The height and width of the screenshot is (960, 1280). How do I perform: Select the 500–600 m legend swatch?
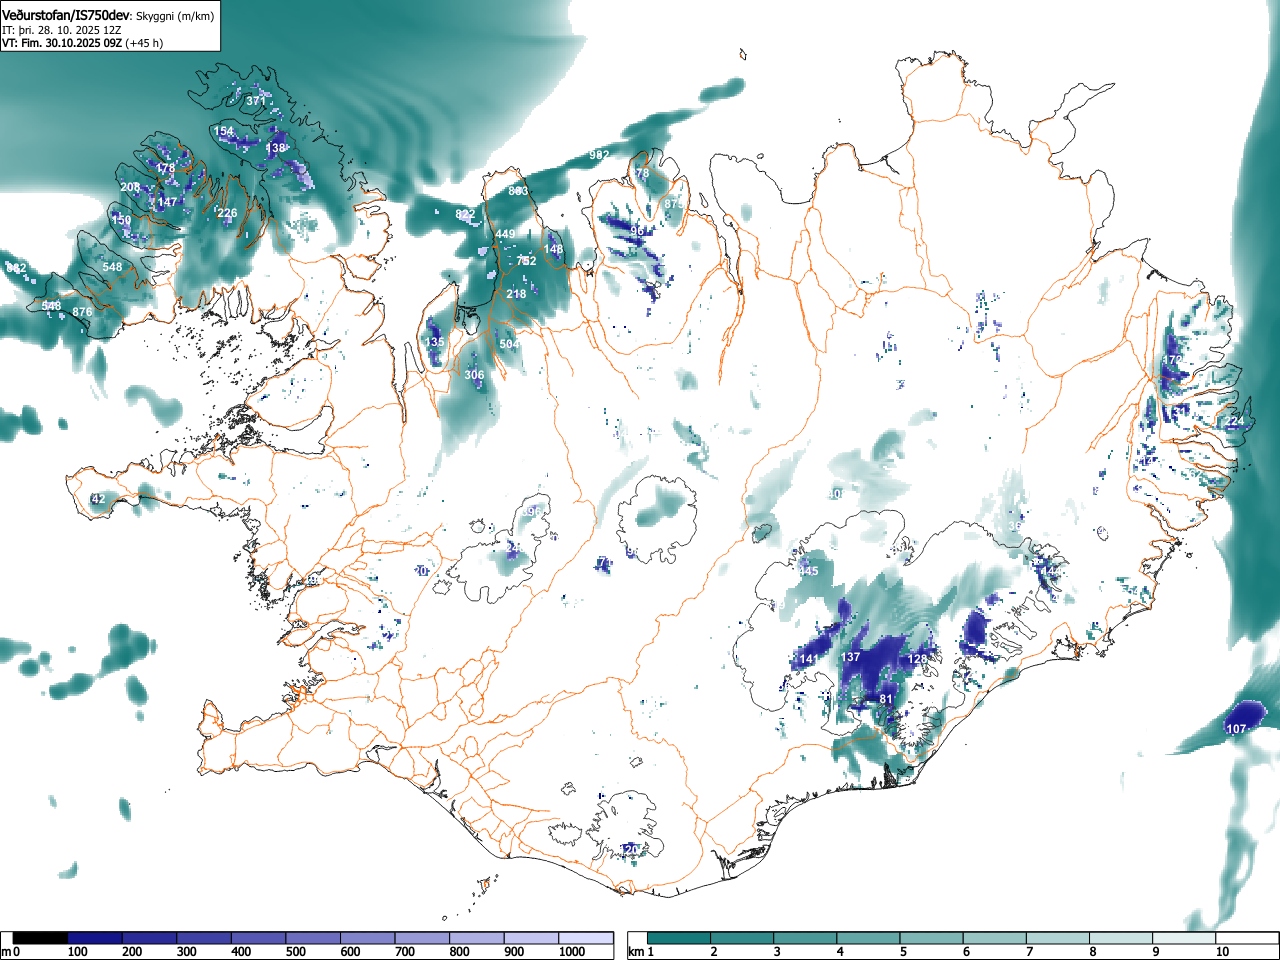[x=313, y=938]
